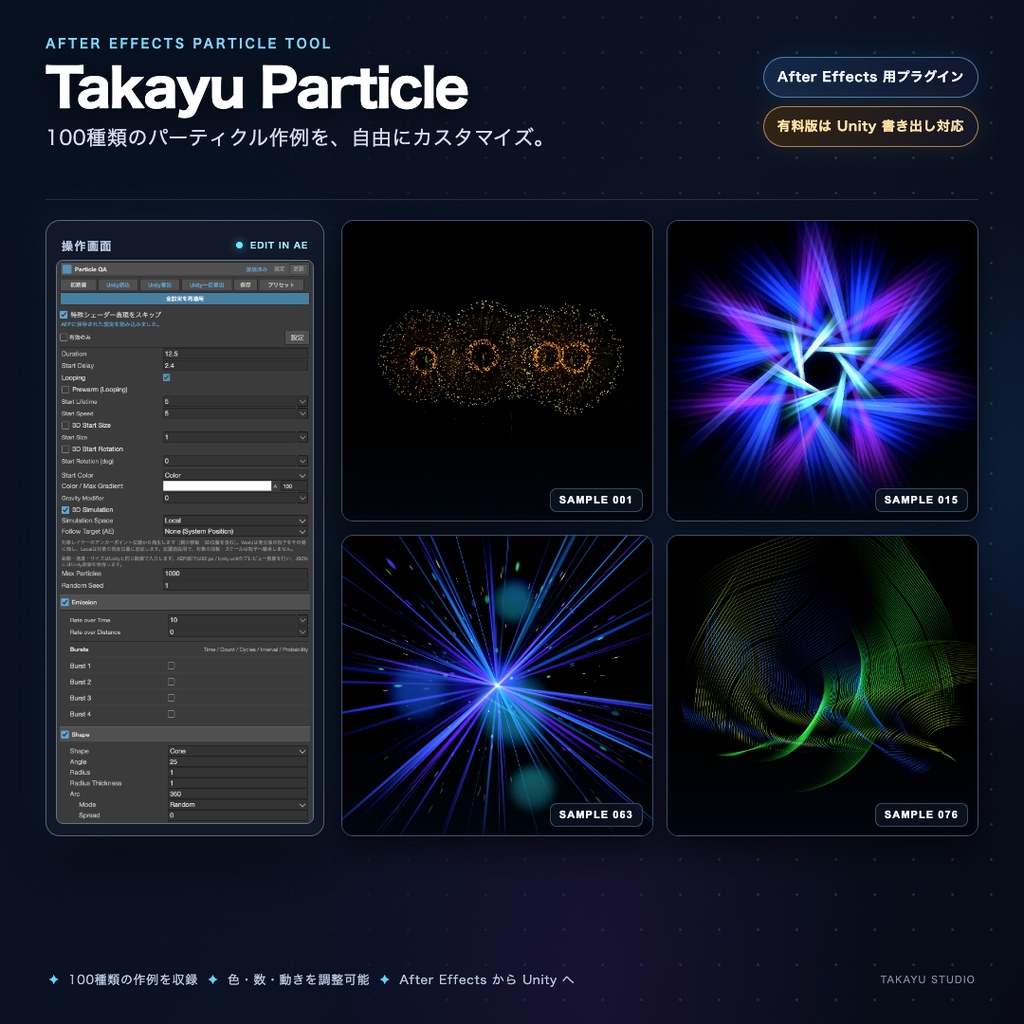Click the Start Lifetime value field
The image size is (1024, 1024).
tap(230, 402)
